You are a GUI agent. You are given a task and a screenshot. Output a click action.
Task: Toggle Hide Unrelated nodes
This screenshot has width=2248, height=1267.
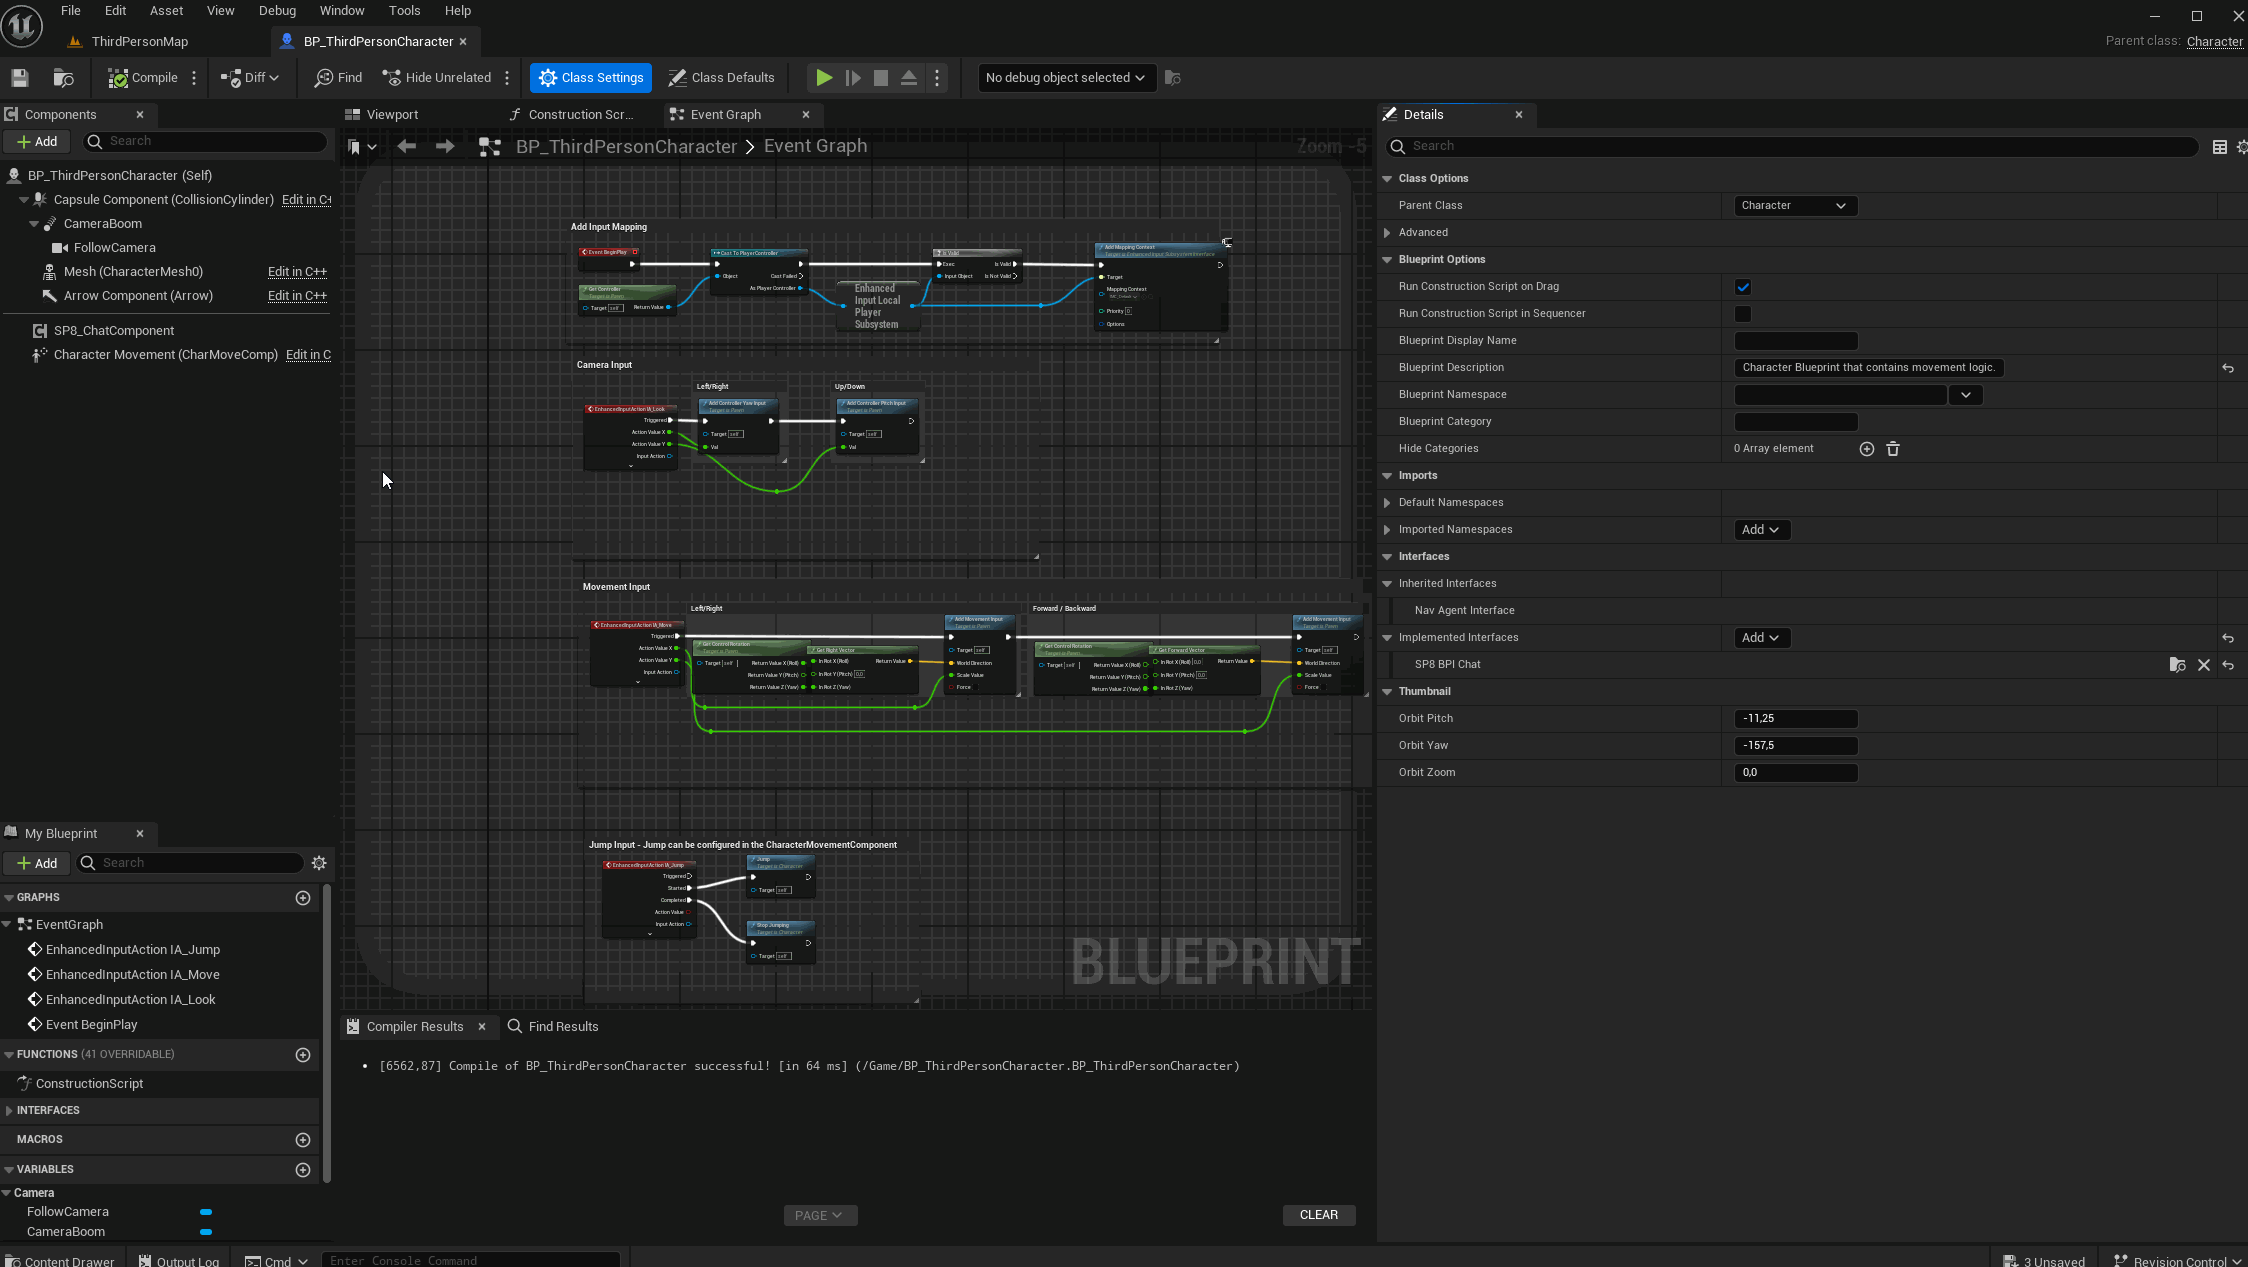tap(437, 78)
